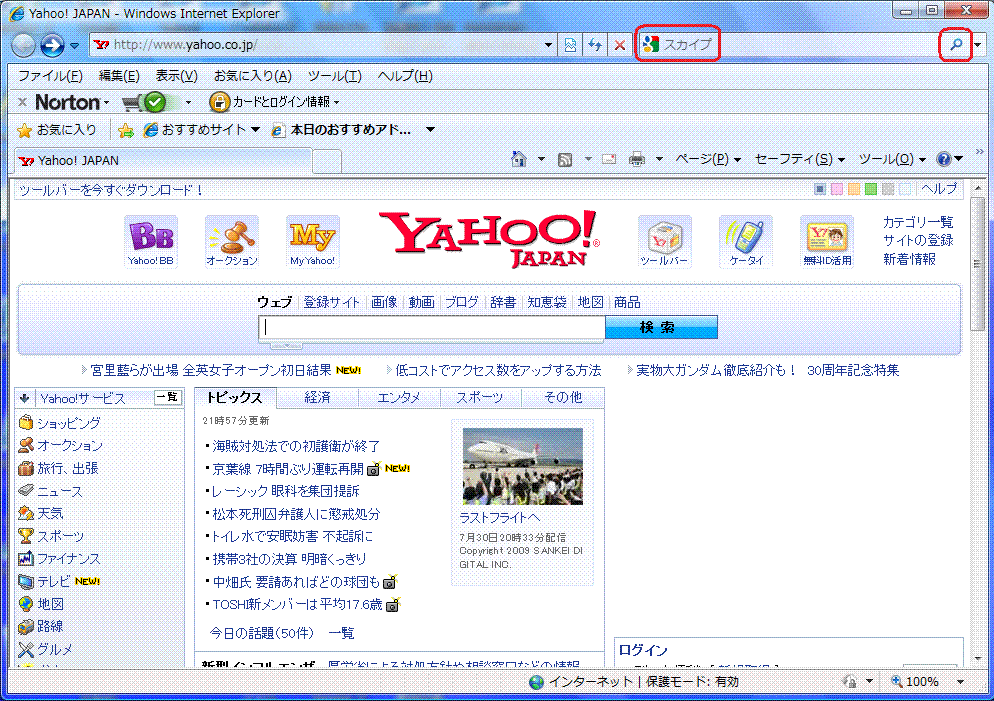
Task: Open the オークション gavel icon beside the Yahoo logo
Action: tap(231, 241)
